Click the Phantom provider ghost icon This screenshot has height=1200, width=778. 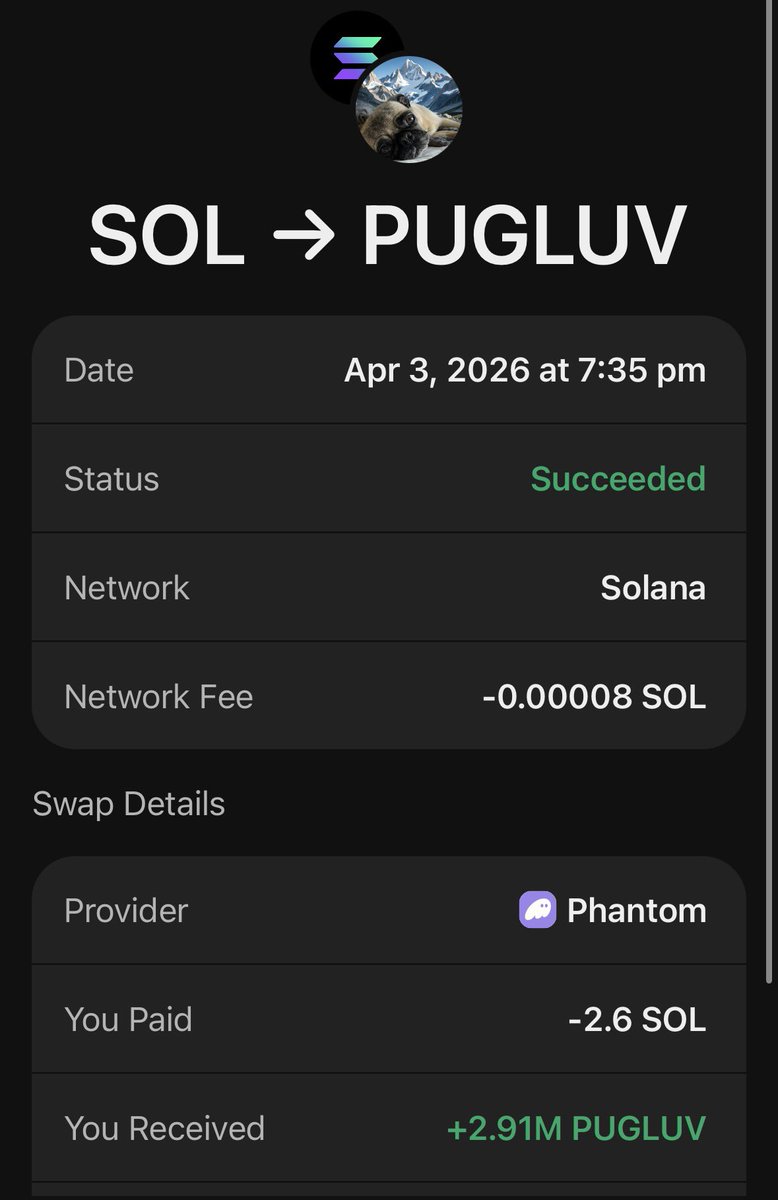tap(537, 910)
